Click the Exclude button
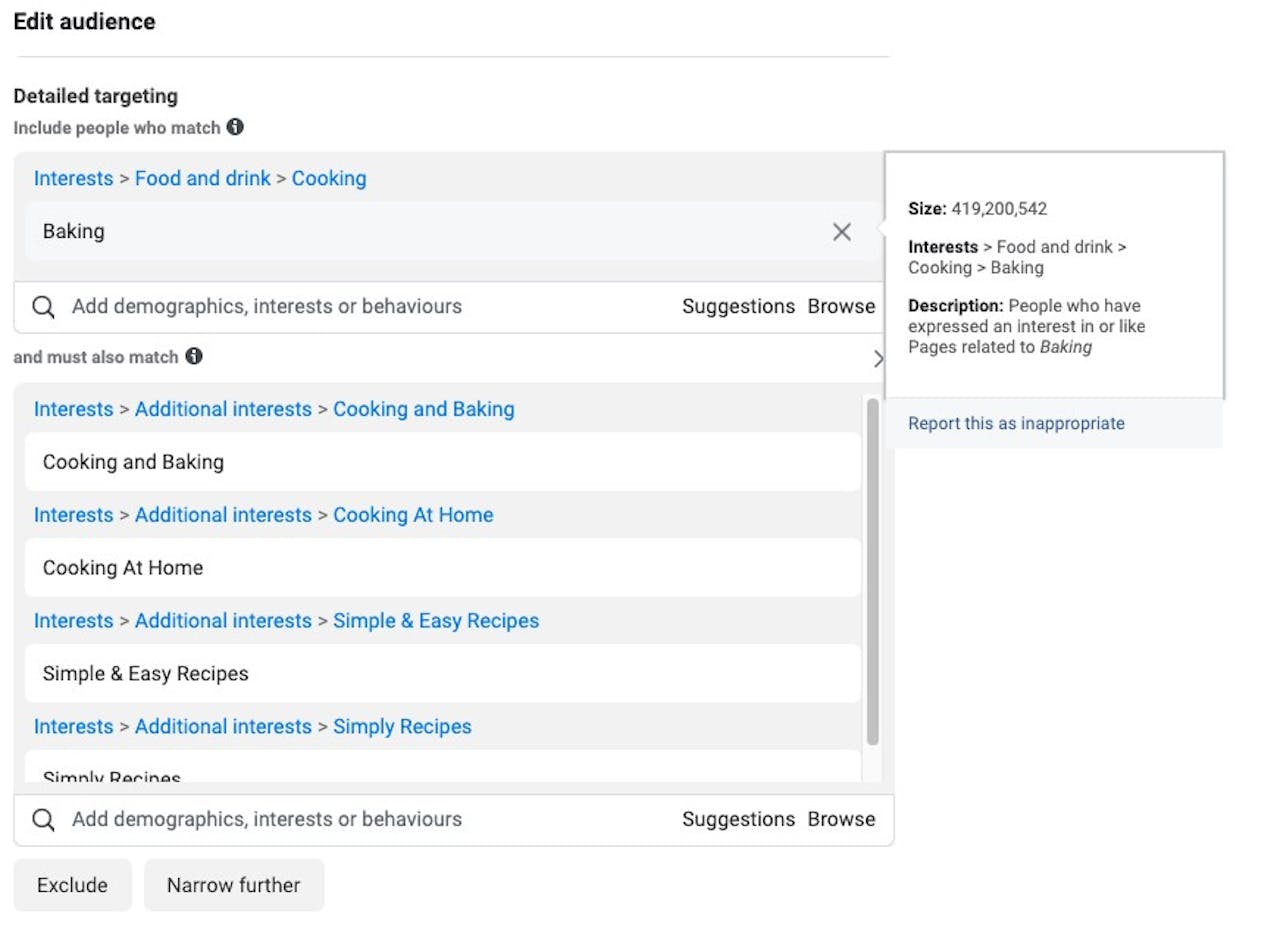This screenshot has width=1280, height=929. pos(72,885)
